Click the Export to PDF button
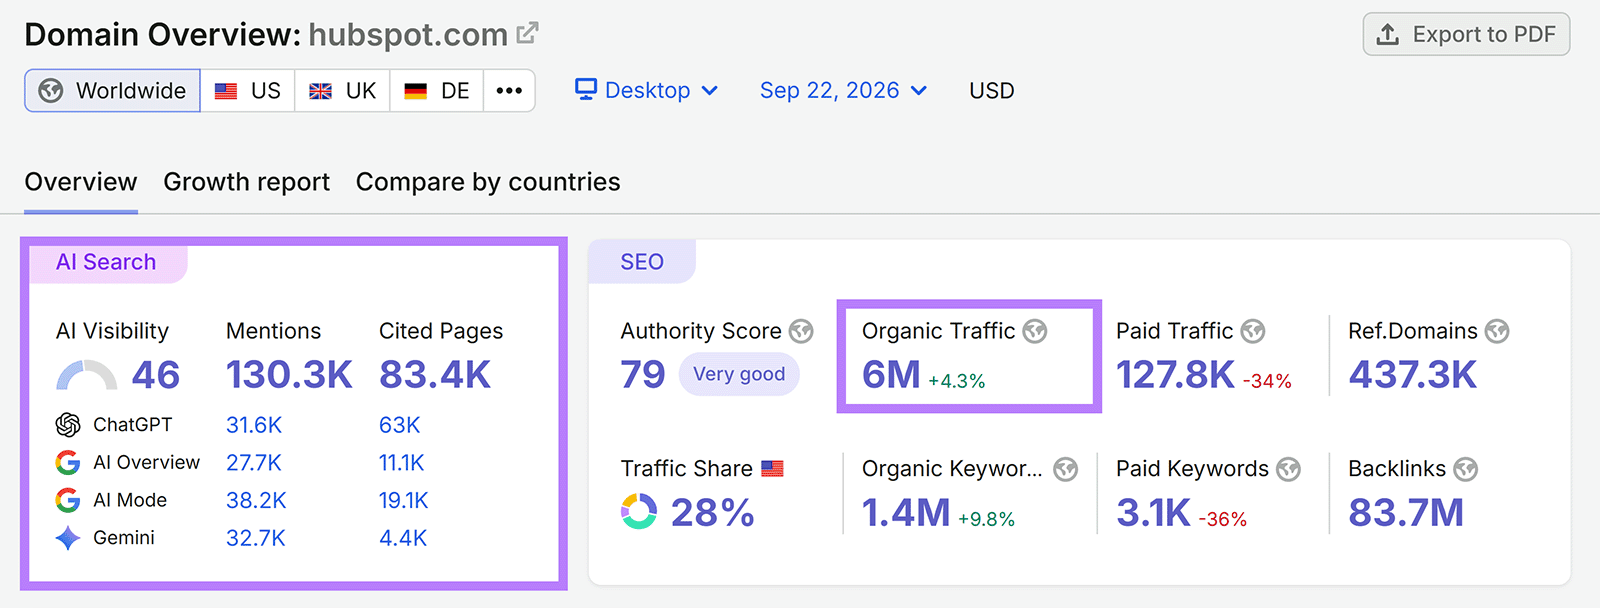Screen dimensions: 1600x608 point(1466,34)
